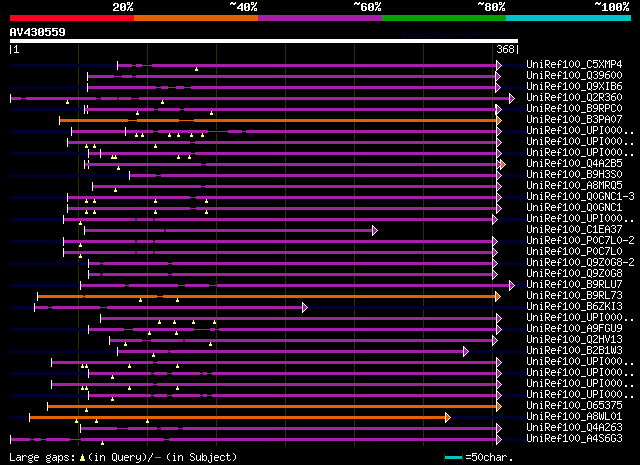Click the purple ~60% identity legend segment
Screen dimensions: 640x465
coord(320,18)
